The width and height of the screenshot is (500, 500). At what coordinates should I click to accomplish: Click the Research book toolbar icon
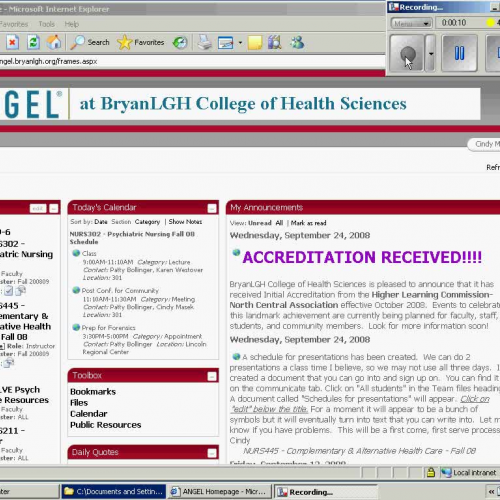click(x=275, y=42)
